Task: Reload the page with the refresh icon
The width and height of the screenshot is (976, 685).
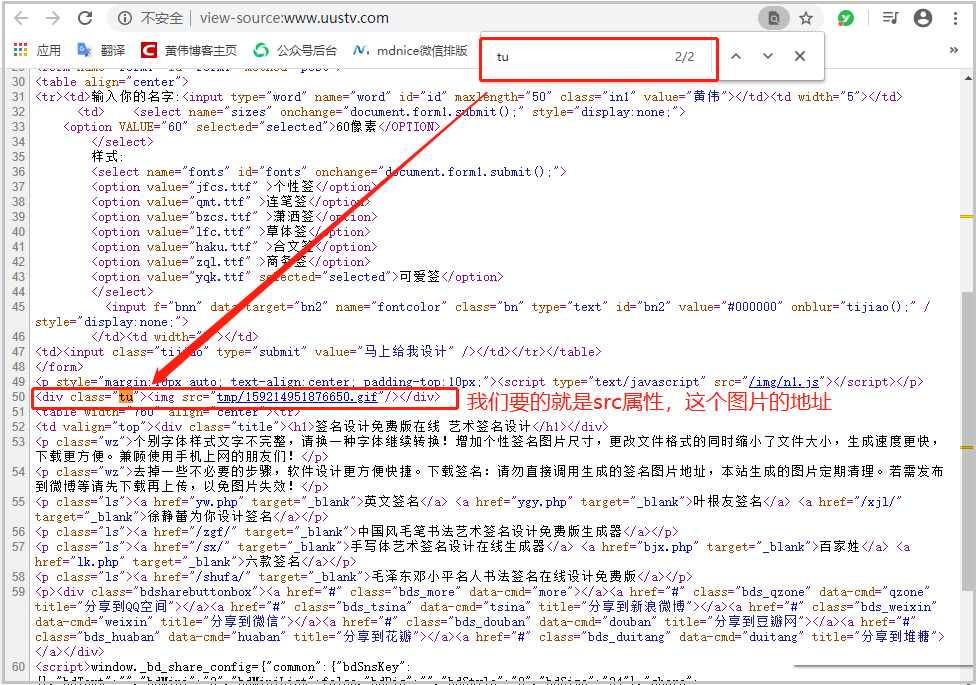Action: click(x=85, y=18)
